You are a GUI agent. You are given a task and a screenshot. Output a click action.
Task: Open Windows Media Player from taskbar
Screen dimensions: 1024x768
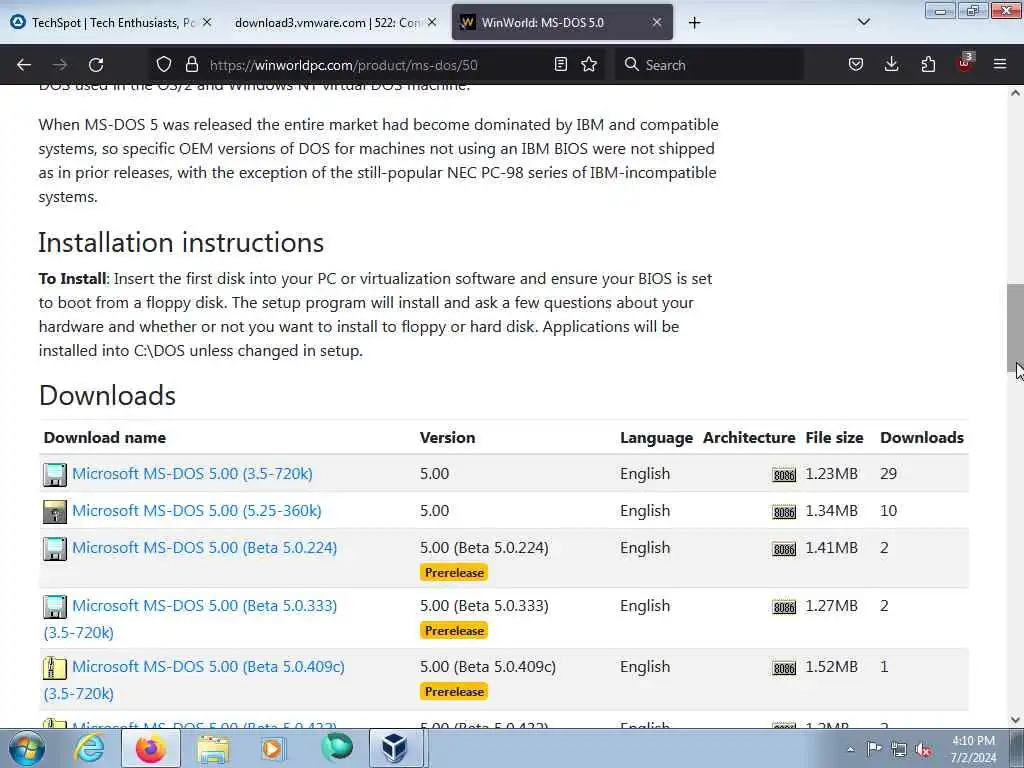tap(273, 748)
